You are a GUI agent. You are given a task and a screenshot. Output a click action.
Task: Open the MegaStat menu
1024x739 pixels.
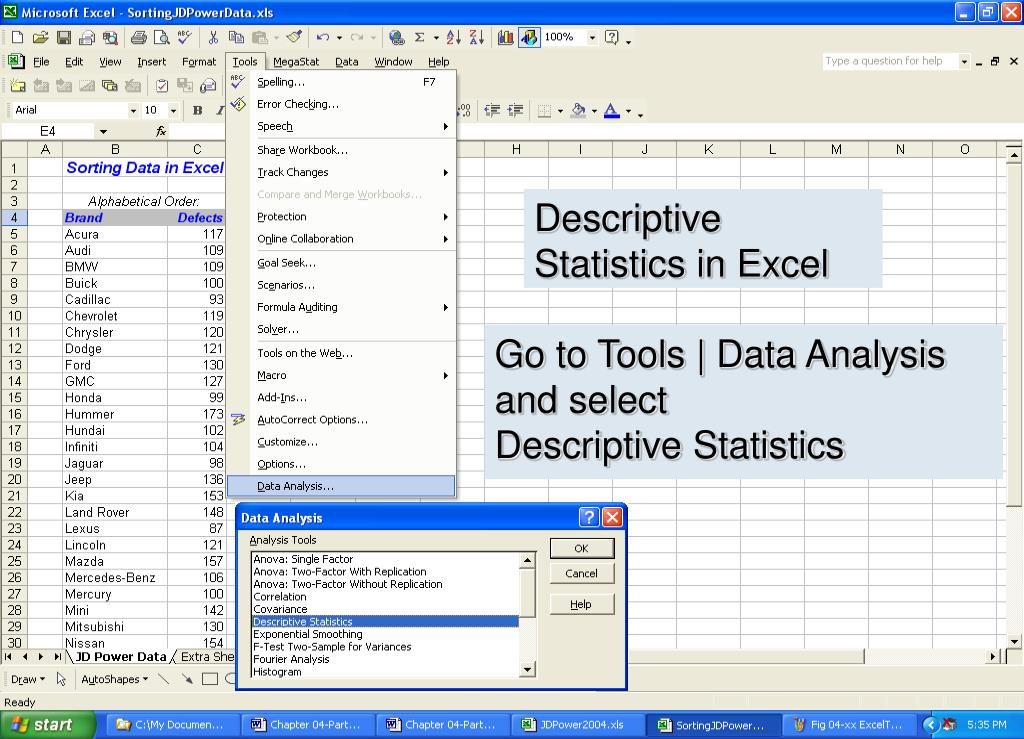[x=296, y=61]
